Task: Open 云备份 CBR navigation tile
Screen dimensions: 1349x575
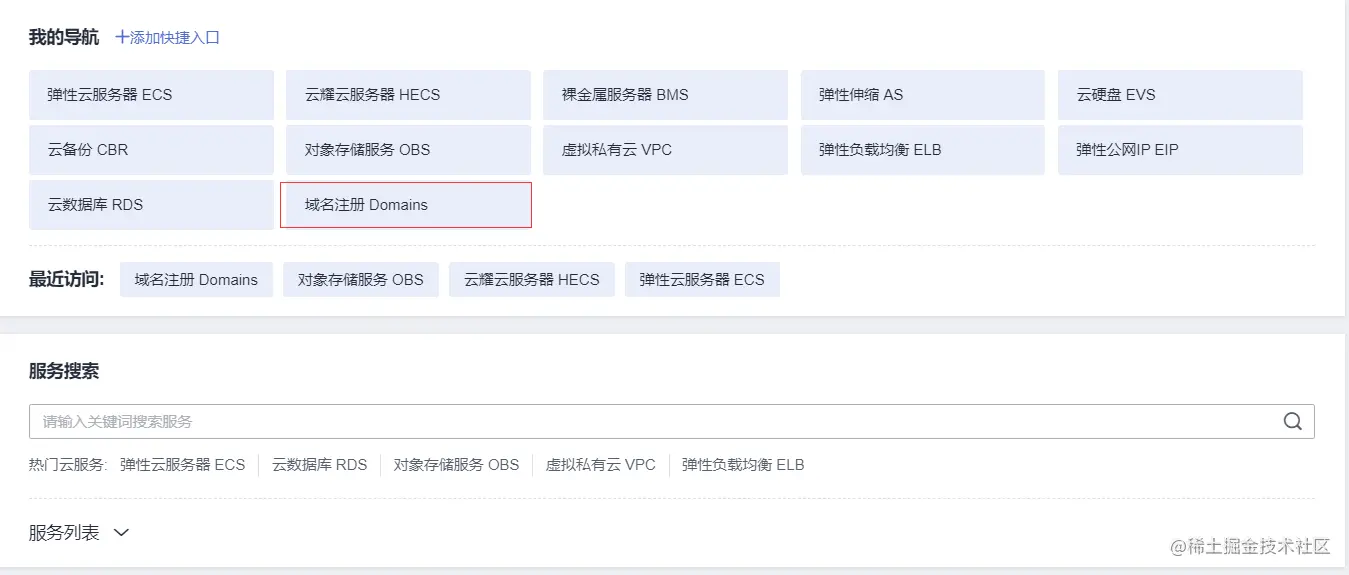Action: click(x=151, y=150)
